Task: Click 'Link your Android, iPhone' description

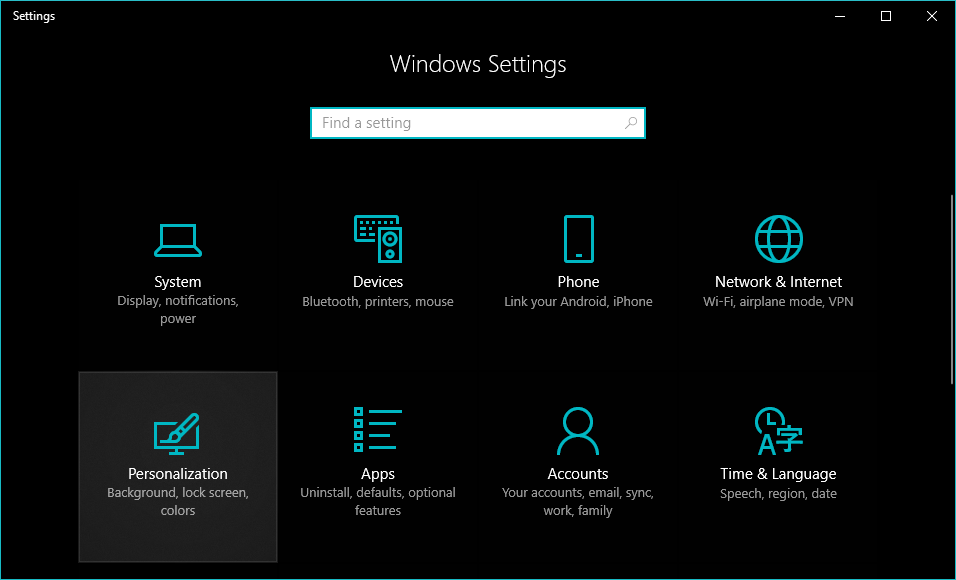Action: [578, 301]
